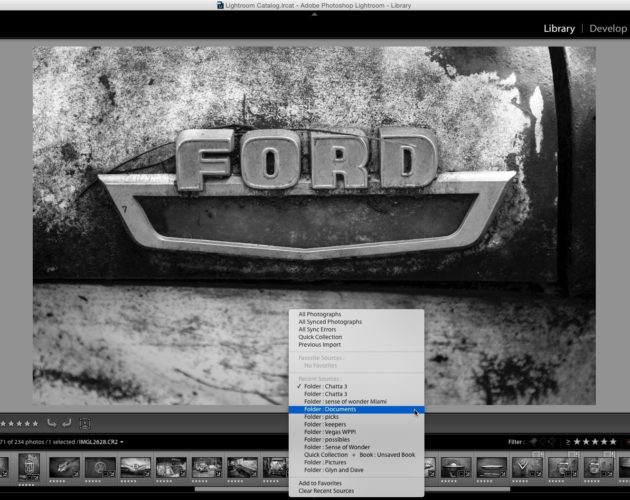The height and width of the screenshot is (500, 630).
Task: Switch to the Develop module
Action: pyautogui.click(x=608, y=29)
